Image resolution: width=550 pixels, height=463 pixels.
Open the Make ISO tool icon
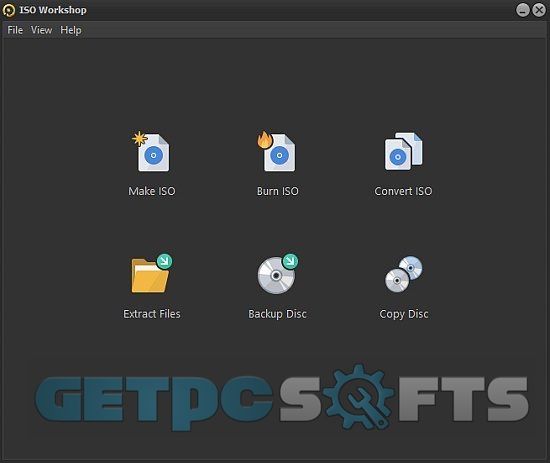152,152
